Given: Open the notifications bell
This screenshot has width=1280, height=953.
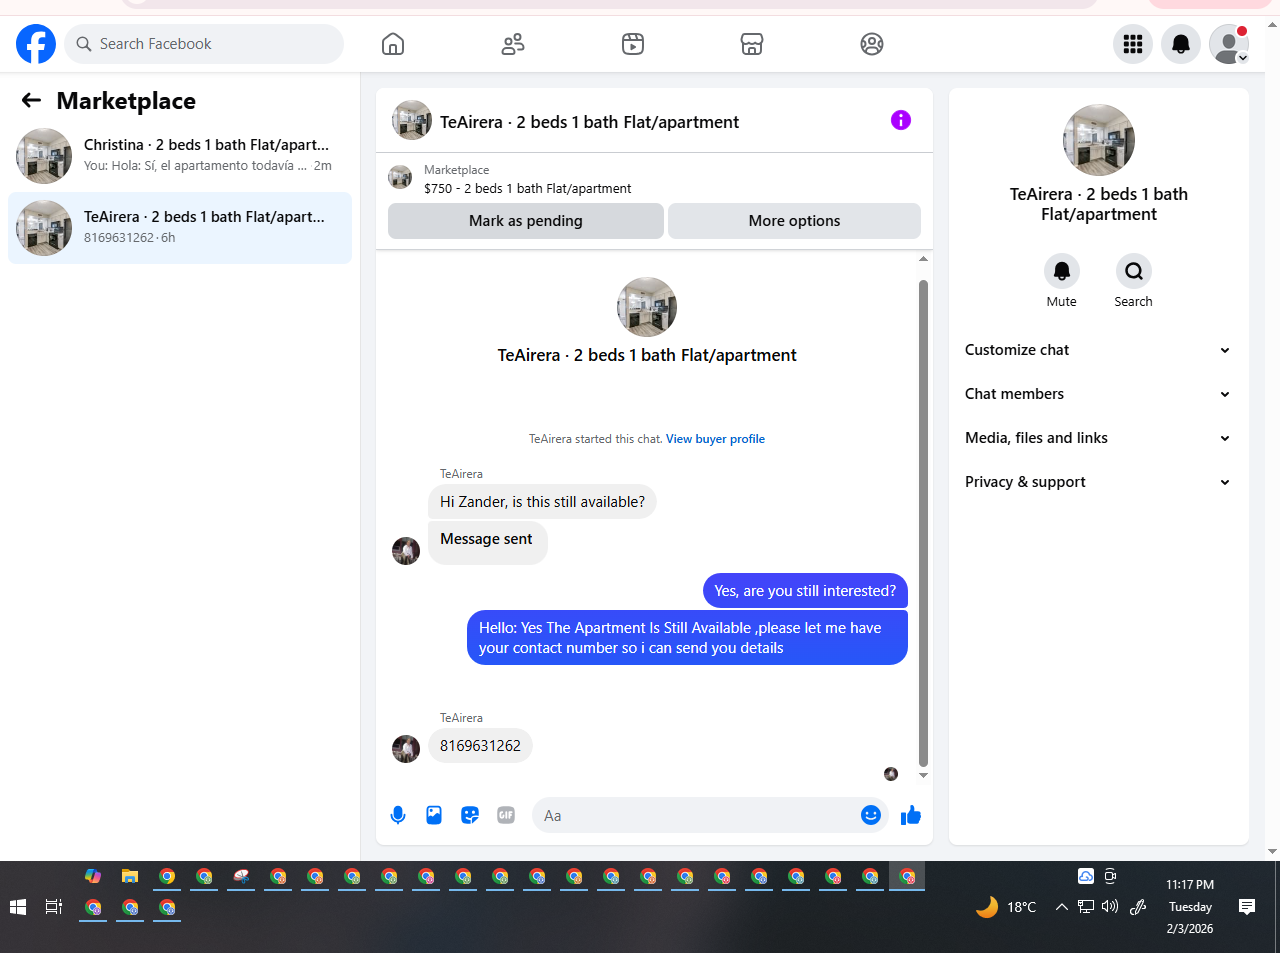Looking at the screenshot, I should [x=1181, y=44].
